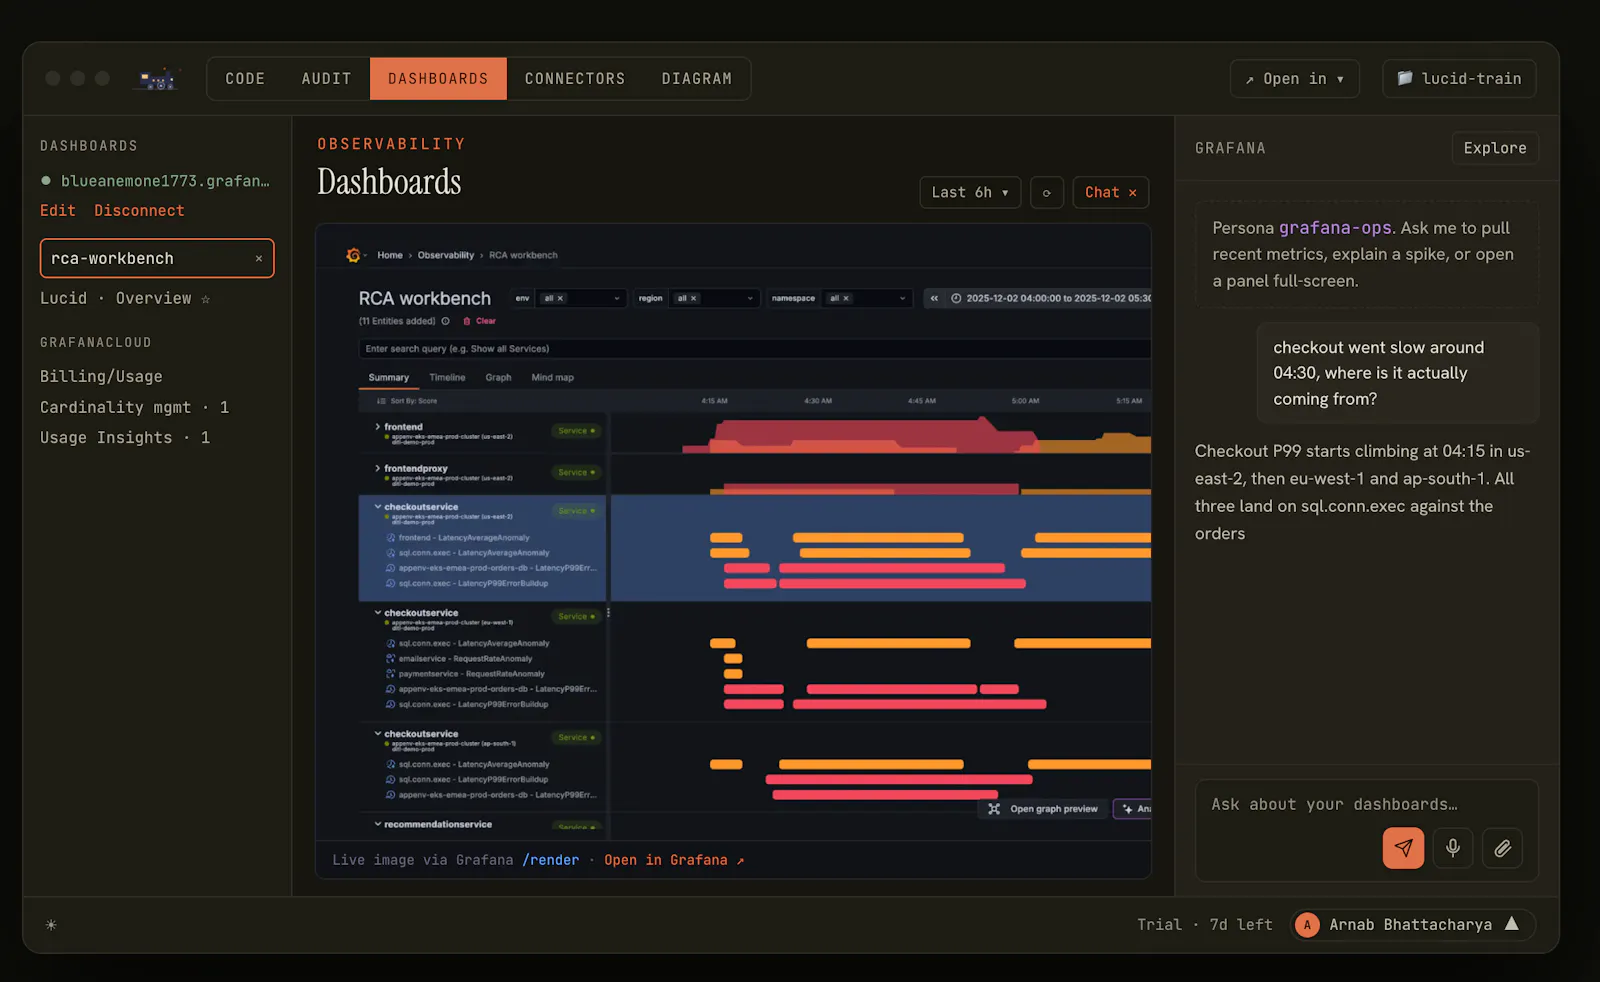This screenshot has height=982, width=1600.
Task: Remove the 'all' chip from region filter
Action: point(693,298)
